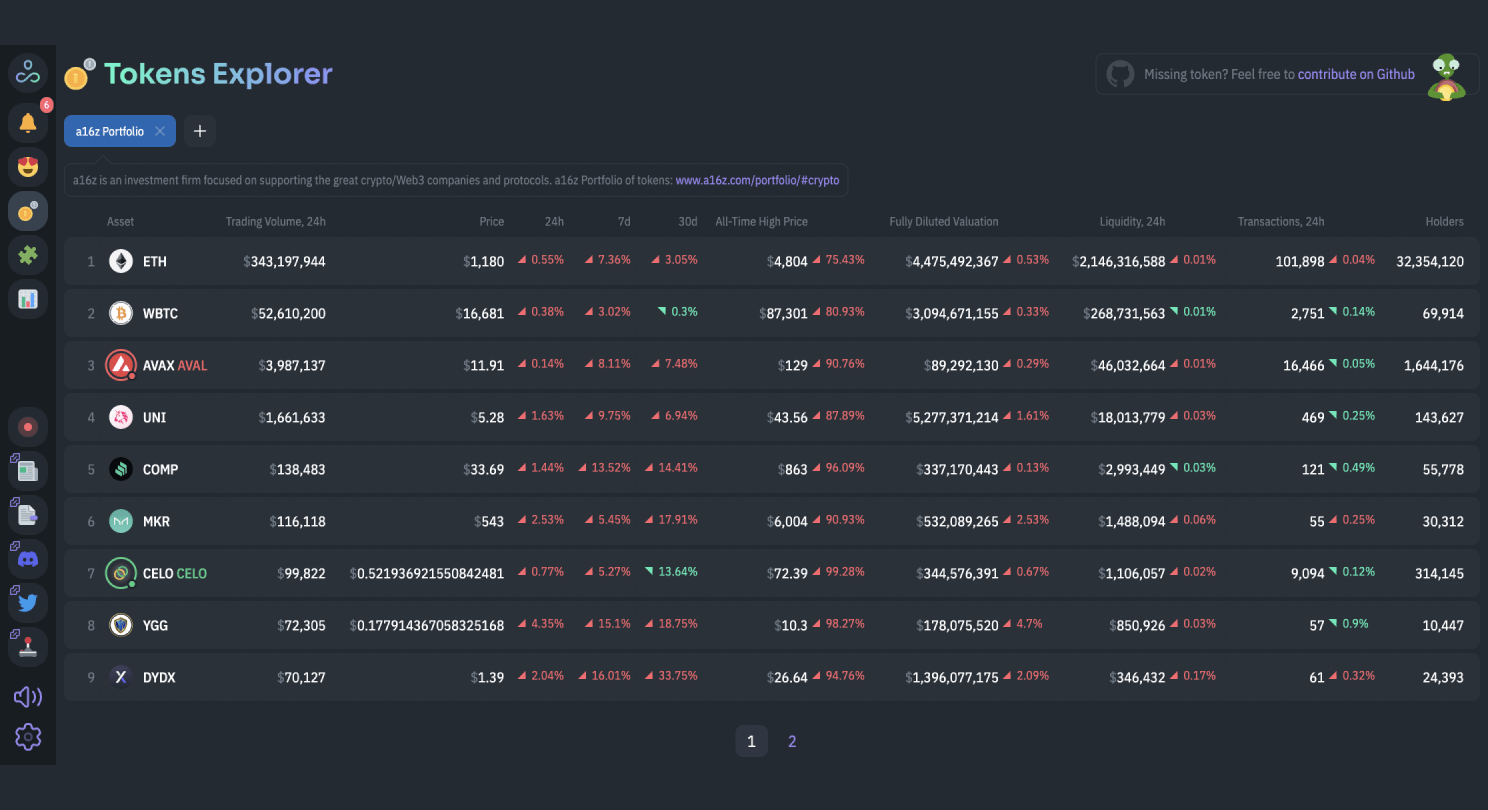Open the settings gear icon
This screenshot has height=810, width=1488.
tap(28, 737)
